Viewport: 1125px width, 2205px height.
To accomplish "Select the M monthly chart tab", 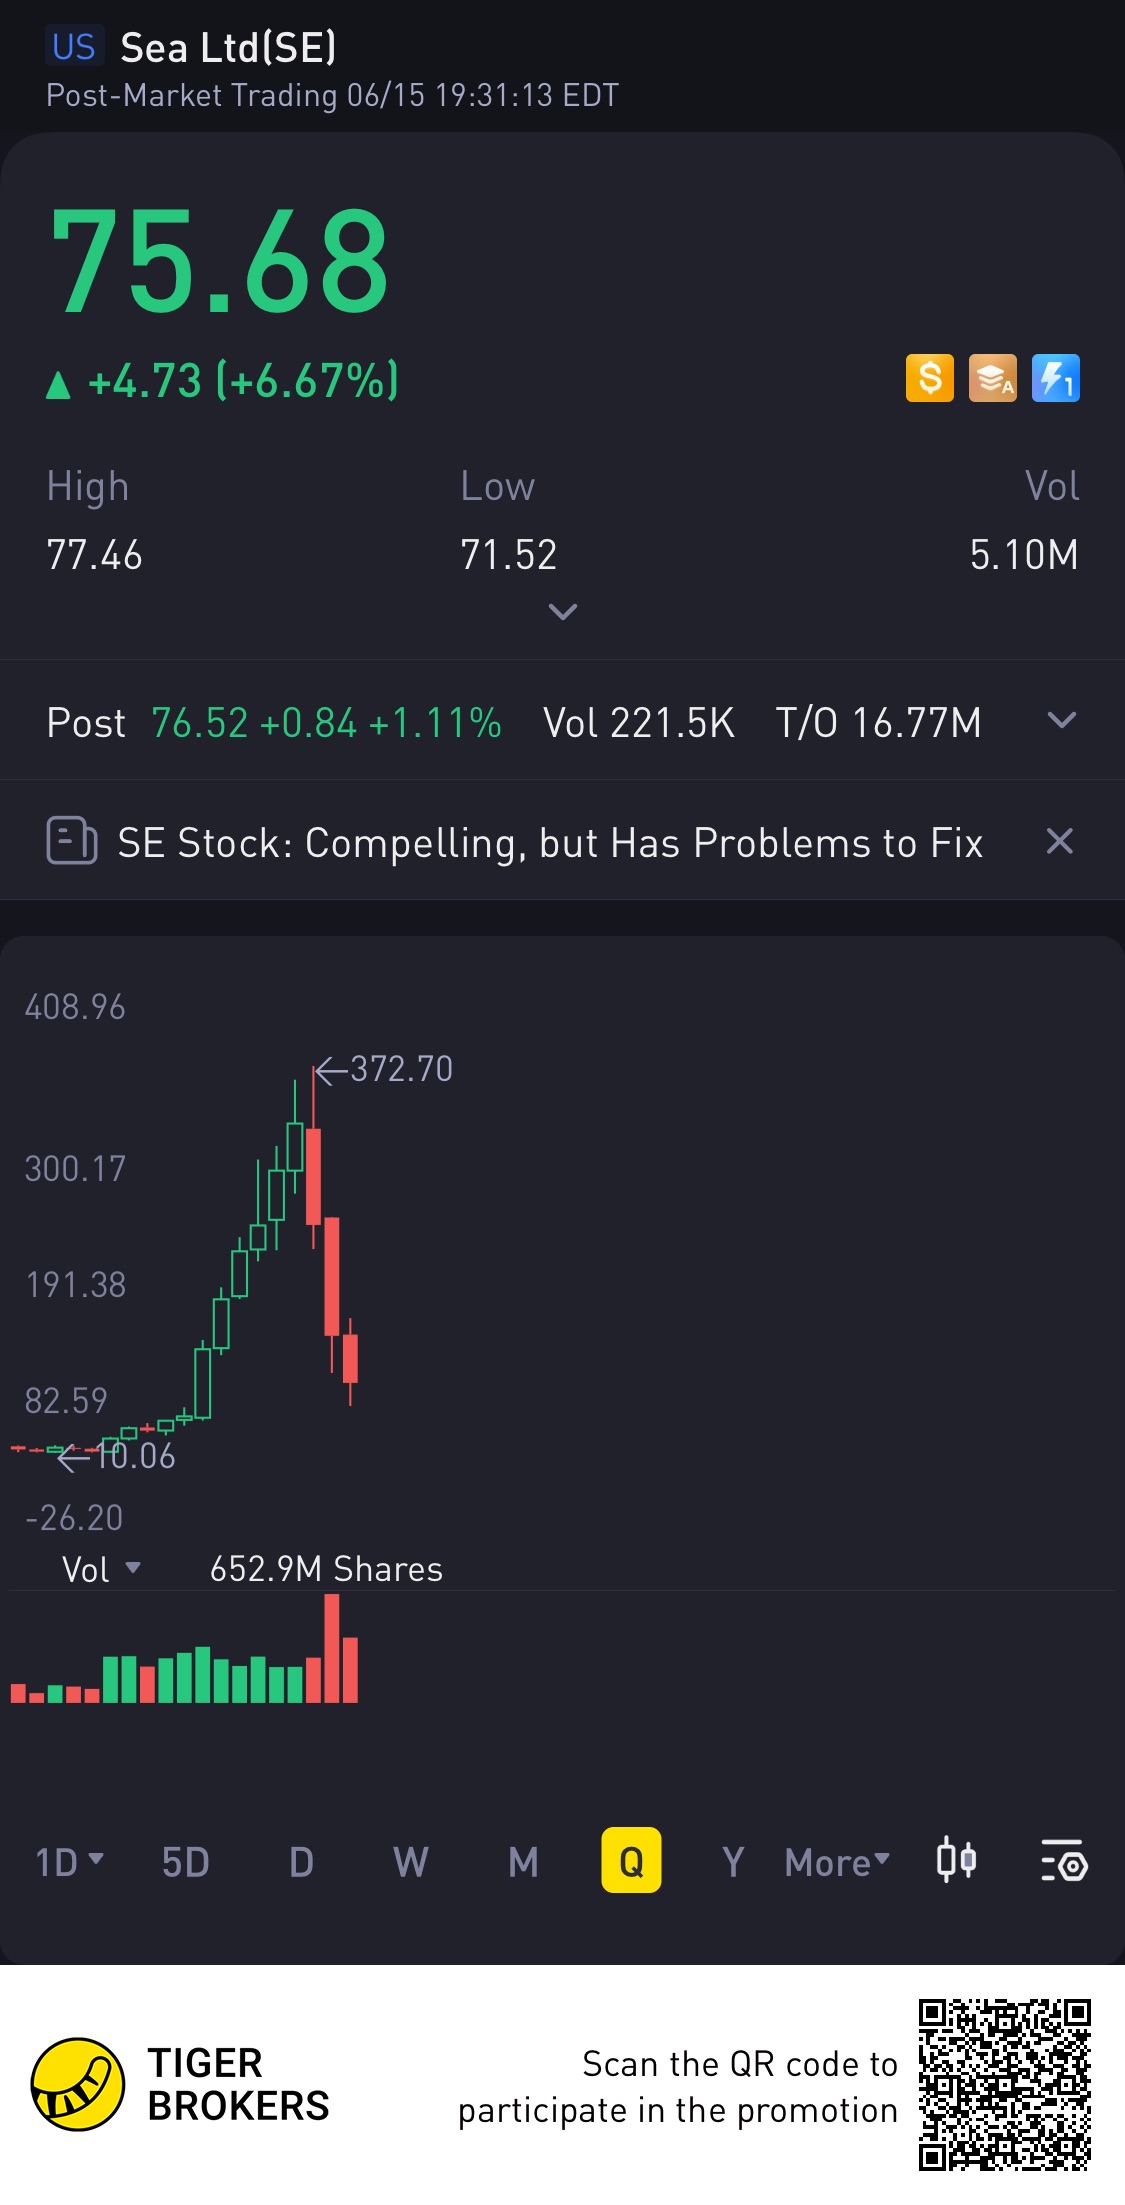I will (523, 1862).
